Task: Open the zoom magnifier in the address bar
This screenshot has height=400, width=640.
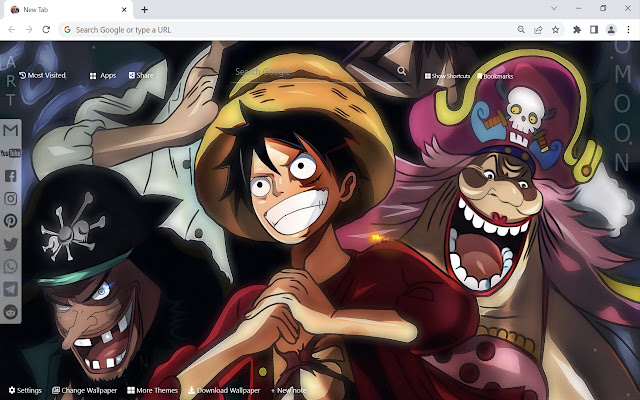Action: [521, 29]
